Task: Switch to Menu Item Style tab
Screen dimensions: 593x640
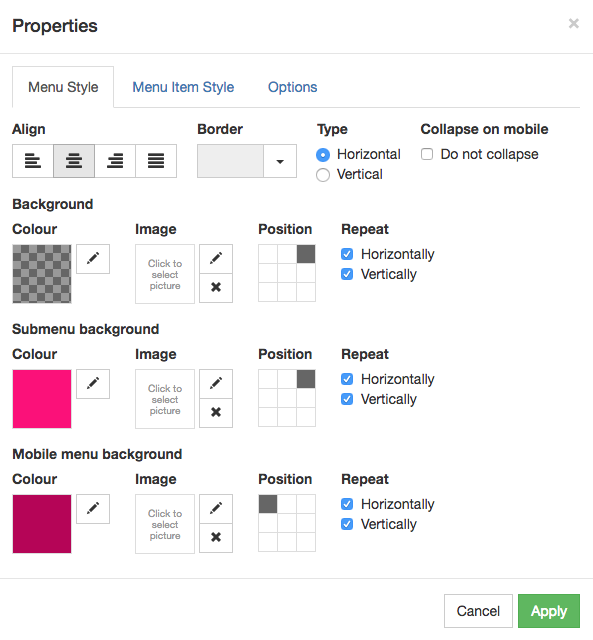Action: [183, 87]
